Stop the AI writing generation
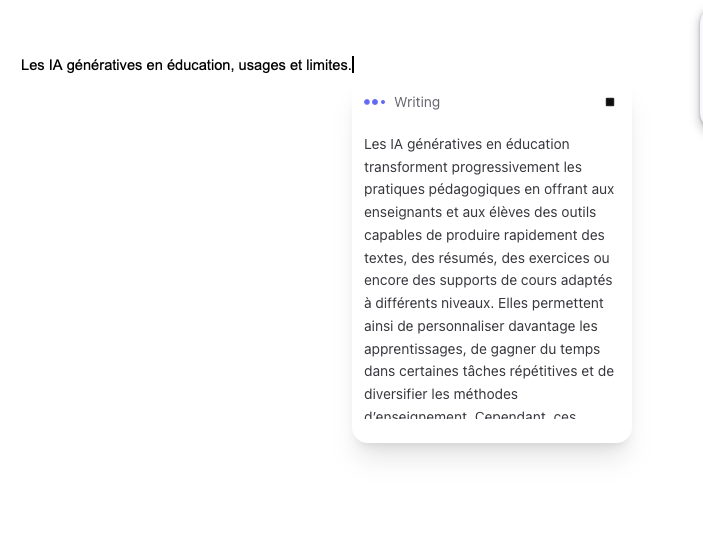This screenshot has height=549, width=703. [x=610, y=102]
